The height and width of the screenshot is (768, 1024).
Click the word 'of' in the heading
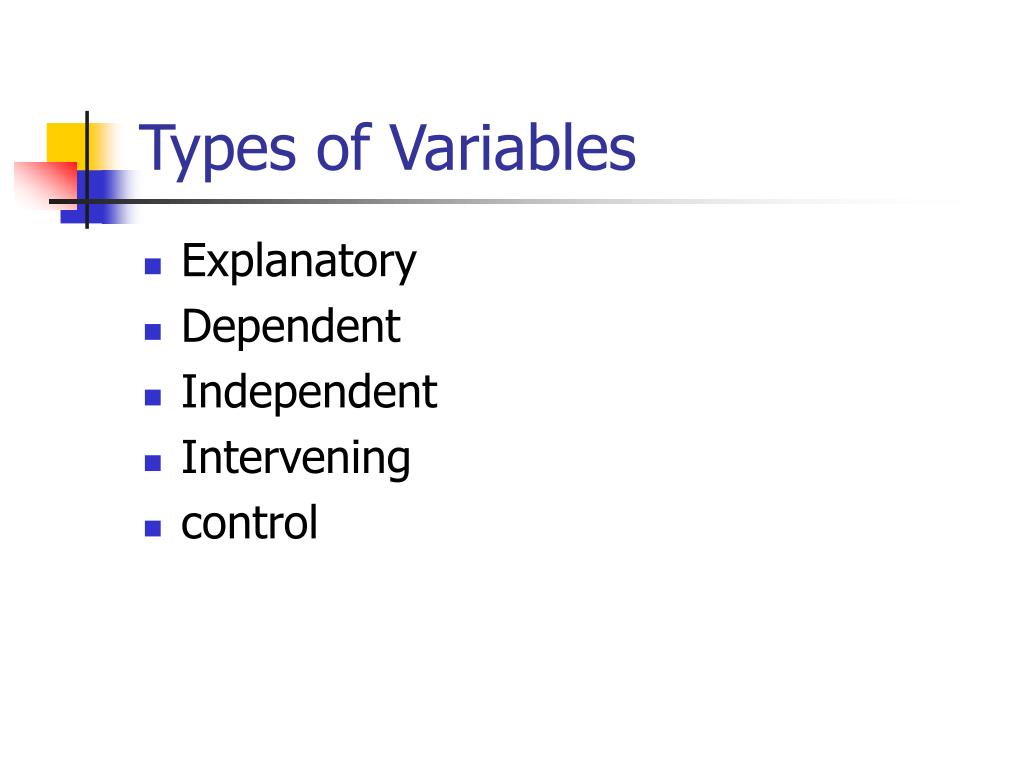(x=343, y=148)
